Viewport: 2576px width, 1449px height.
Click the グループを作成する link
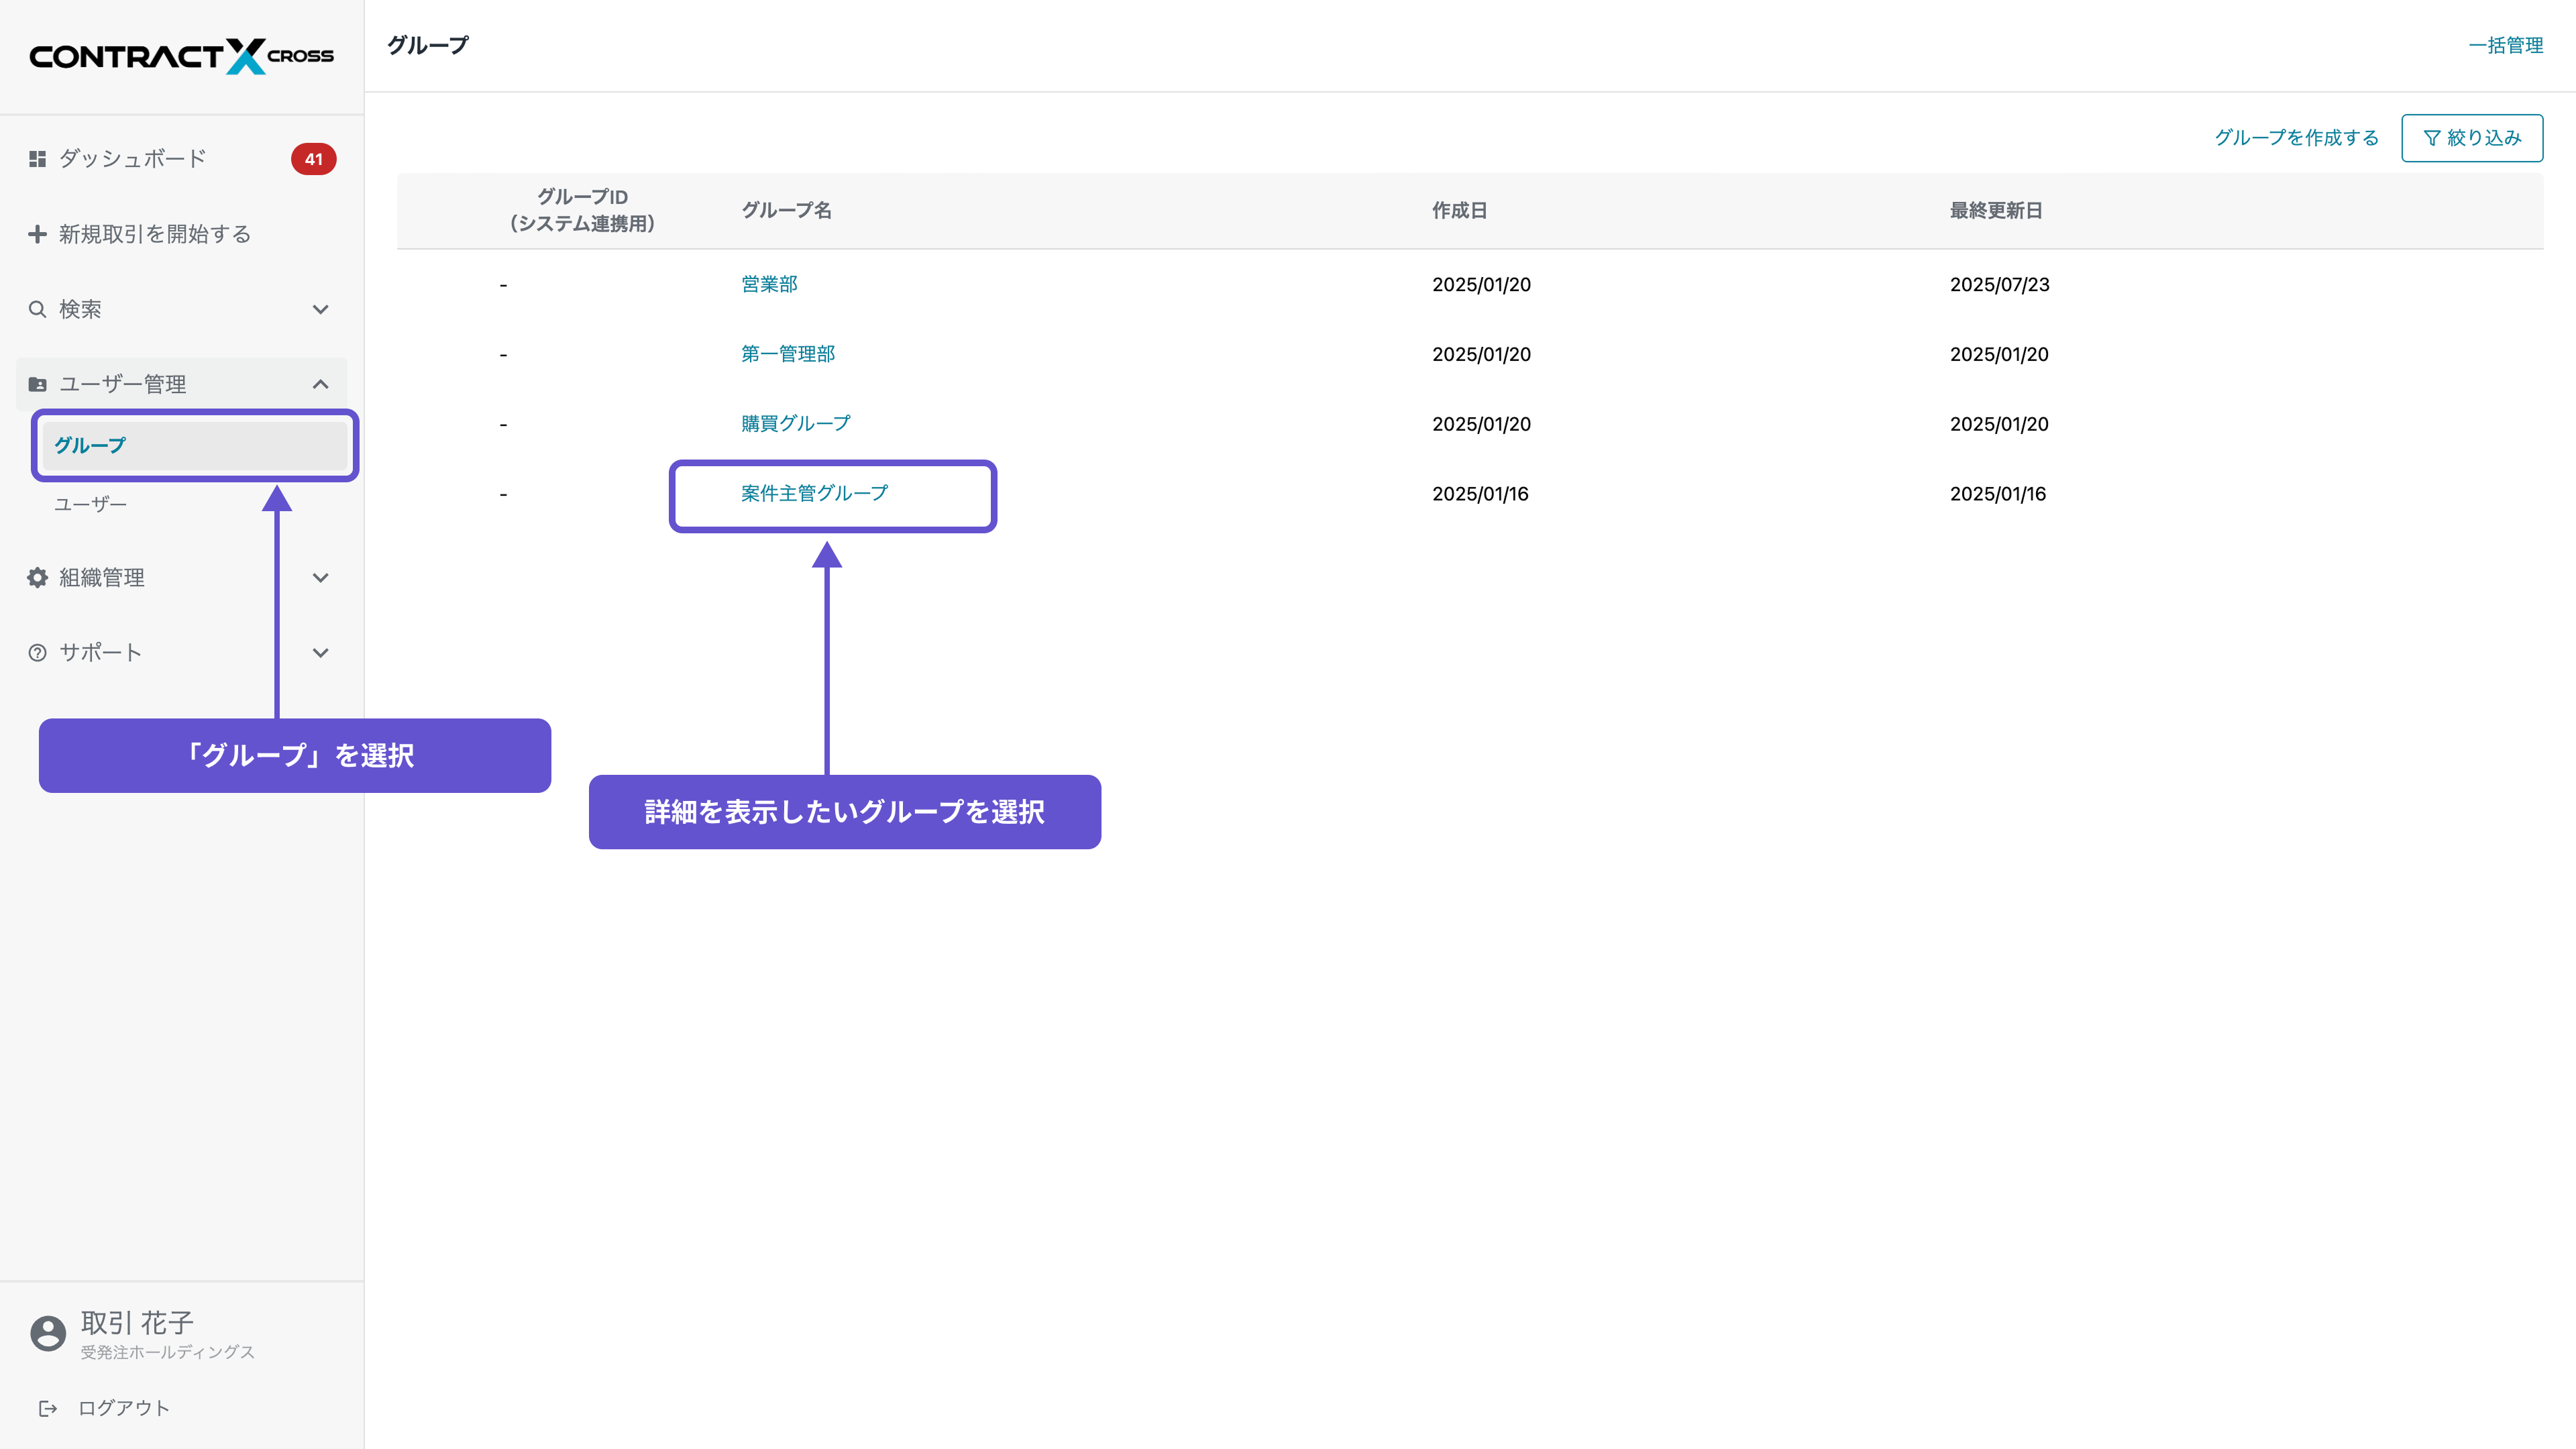(x=2296, y=138)
